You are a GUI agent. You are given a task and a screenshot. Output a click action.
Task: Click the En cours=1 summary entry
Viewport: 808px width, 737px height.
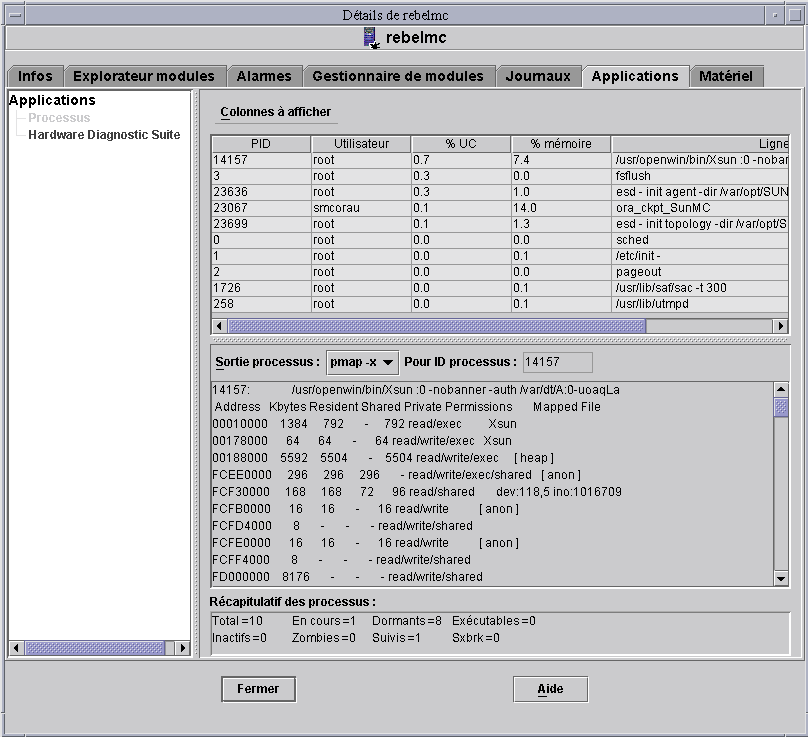coord(324,621)
